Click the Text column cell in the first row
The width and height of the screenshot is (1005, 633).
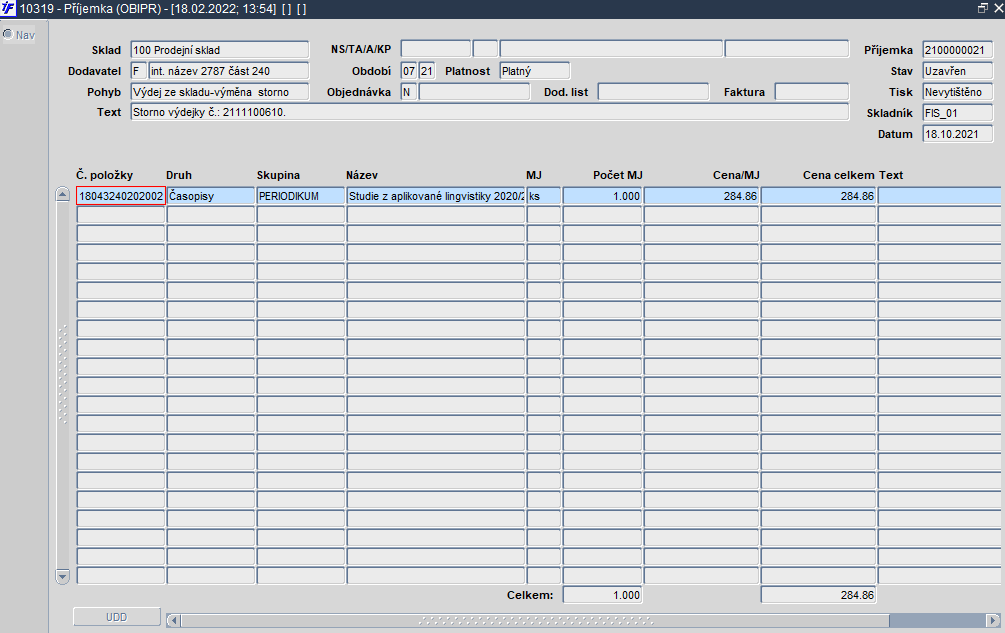coord(939,196)
